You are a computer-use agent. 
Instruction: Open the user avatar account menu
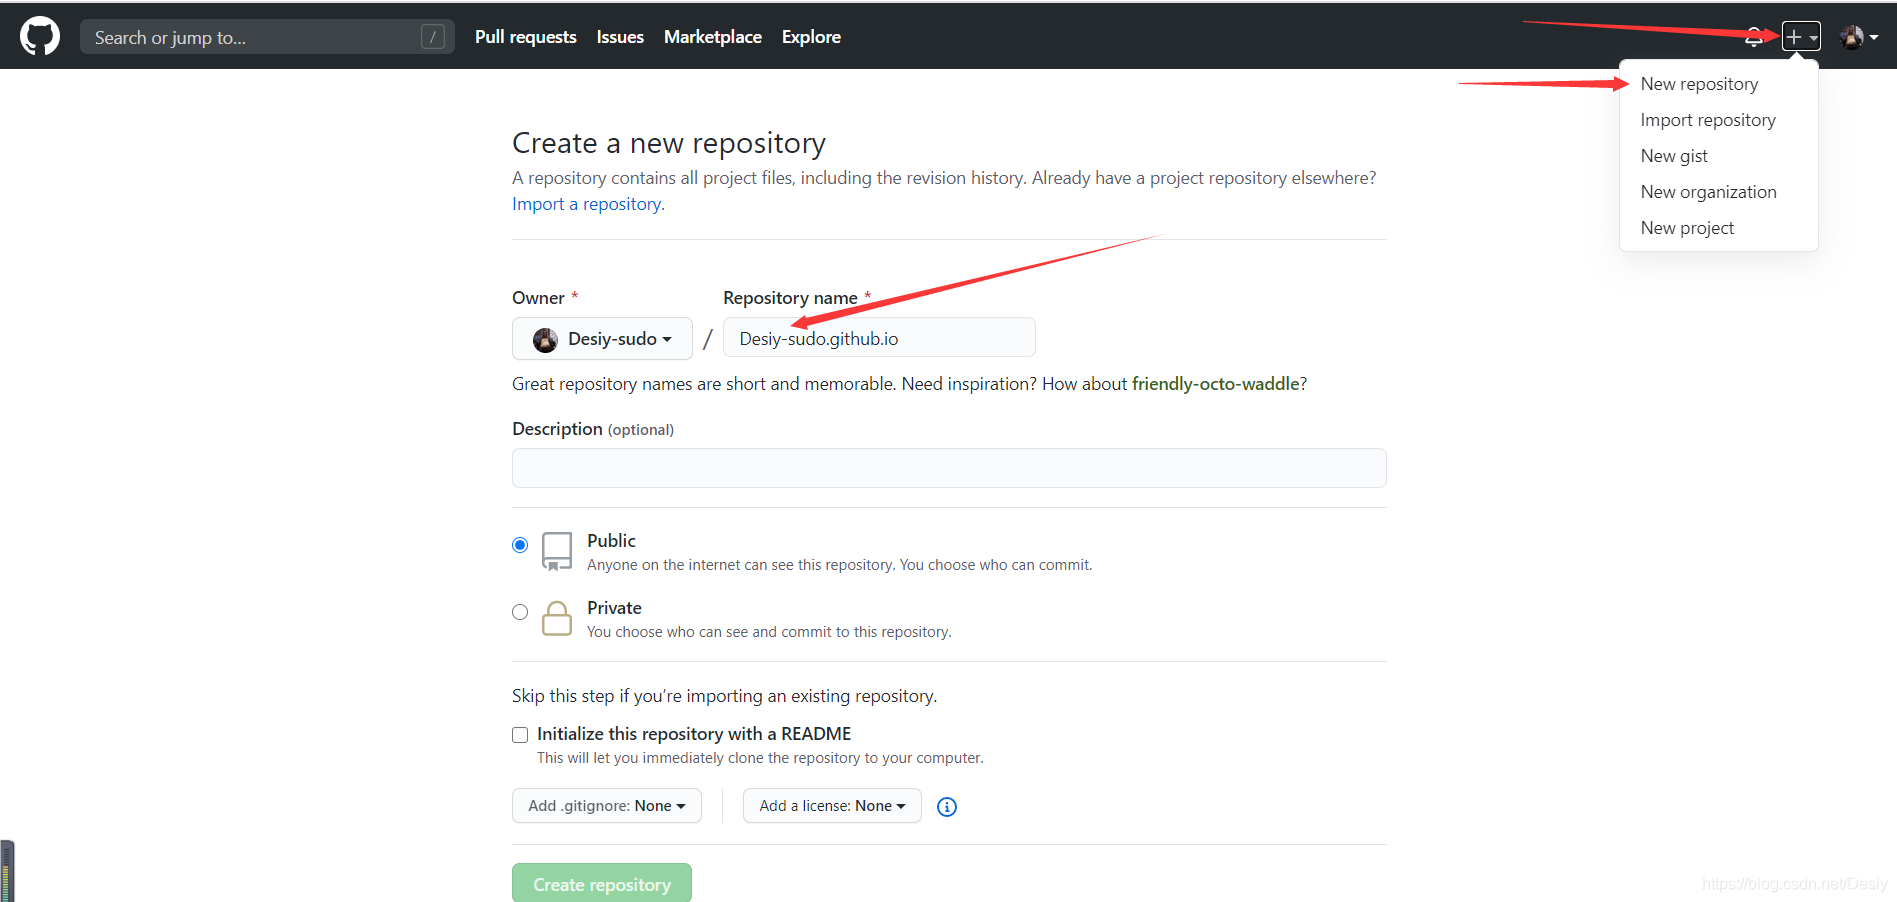[1858, 37]
